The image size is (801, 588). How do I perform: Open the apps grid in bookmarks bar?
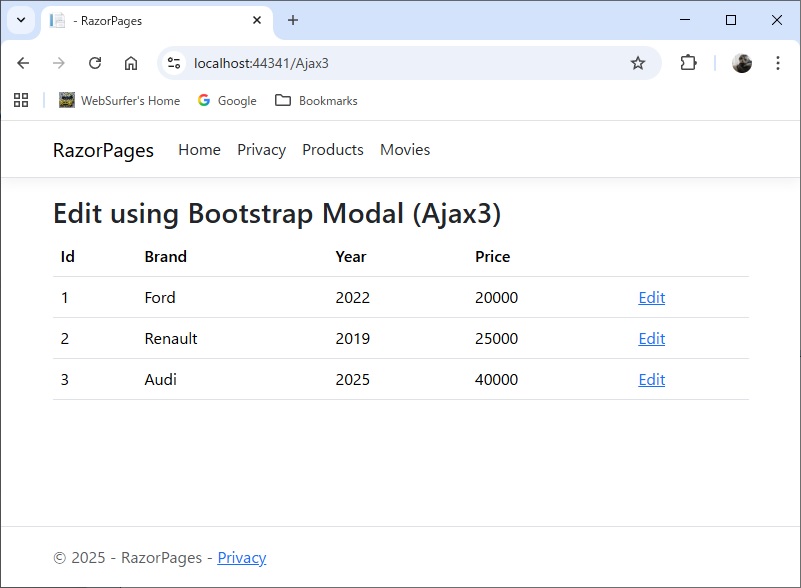coord(21,100)
